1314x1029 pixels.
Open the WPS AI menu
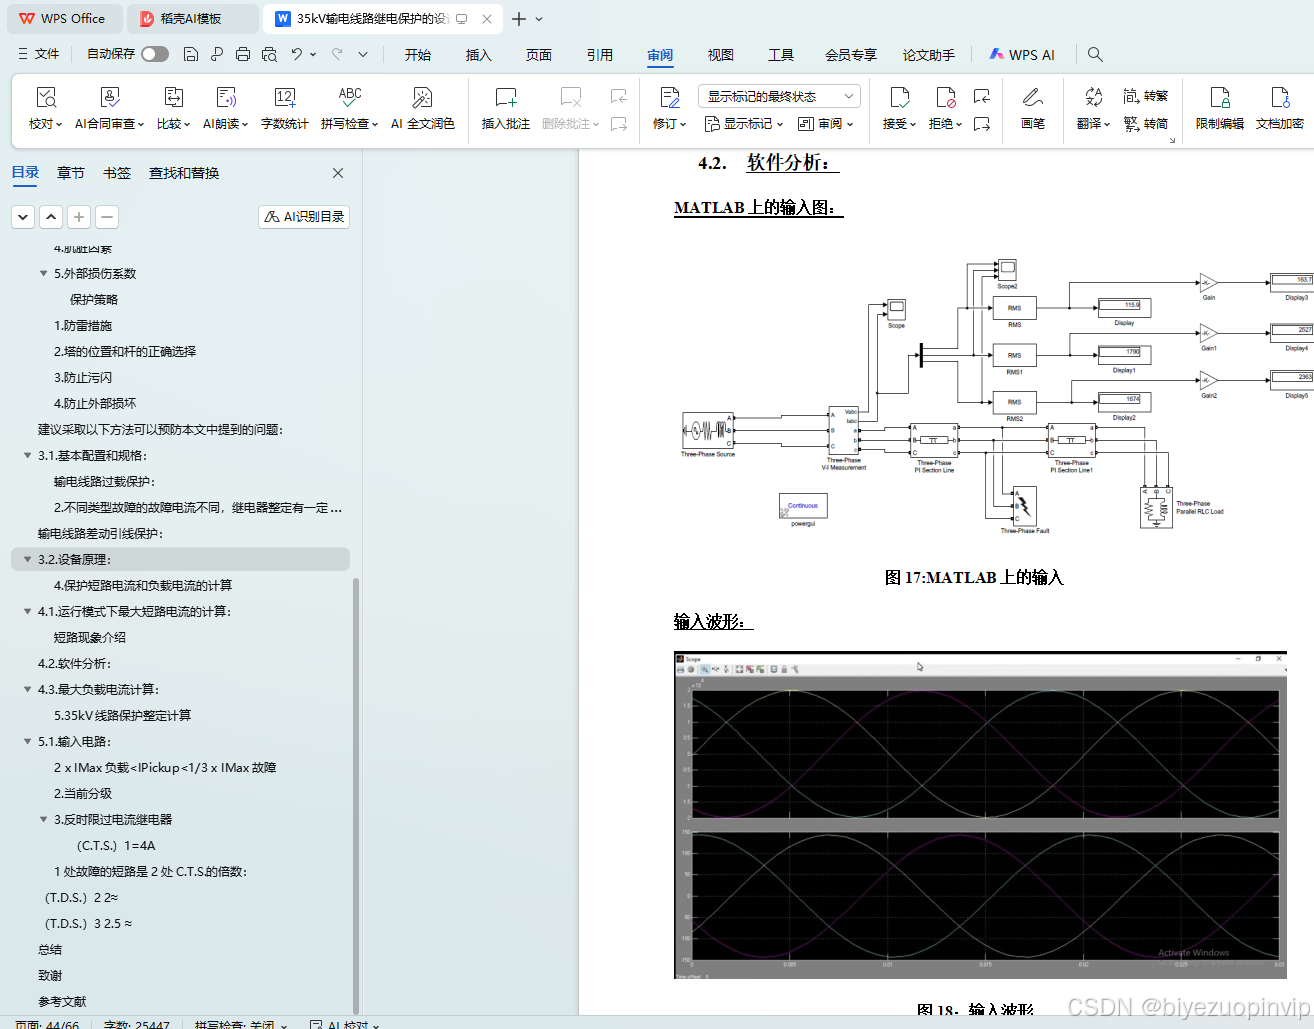(1022, 54)
